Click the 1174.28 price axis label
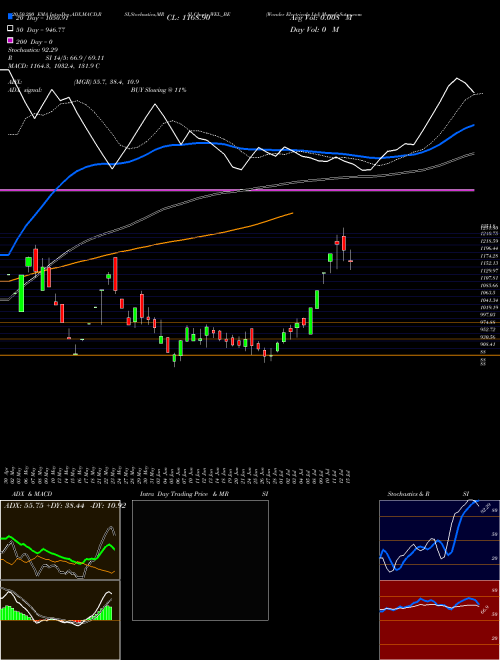Screen dimensions: 500x660 point(489,255)
